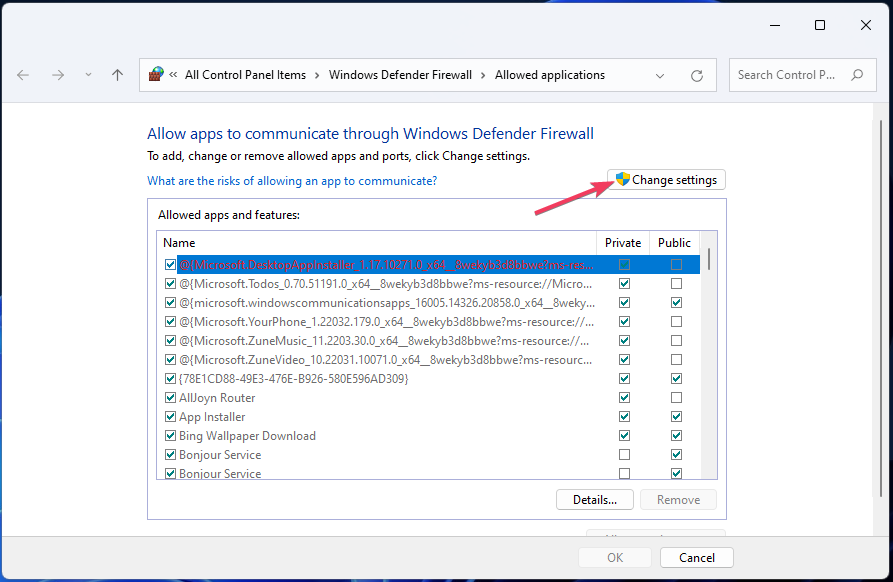
Task: Cancel and close the dialog
Action: point(697,558)
